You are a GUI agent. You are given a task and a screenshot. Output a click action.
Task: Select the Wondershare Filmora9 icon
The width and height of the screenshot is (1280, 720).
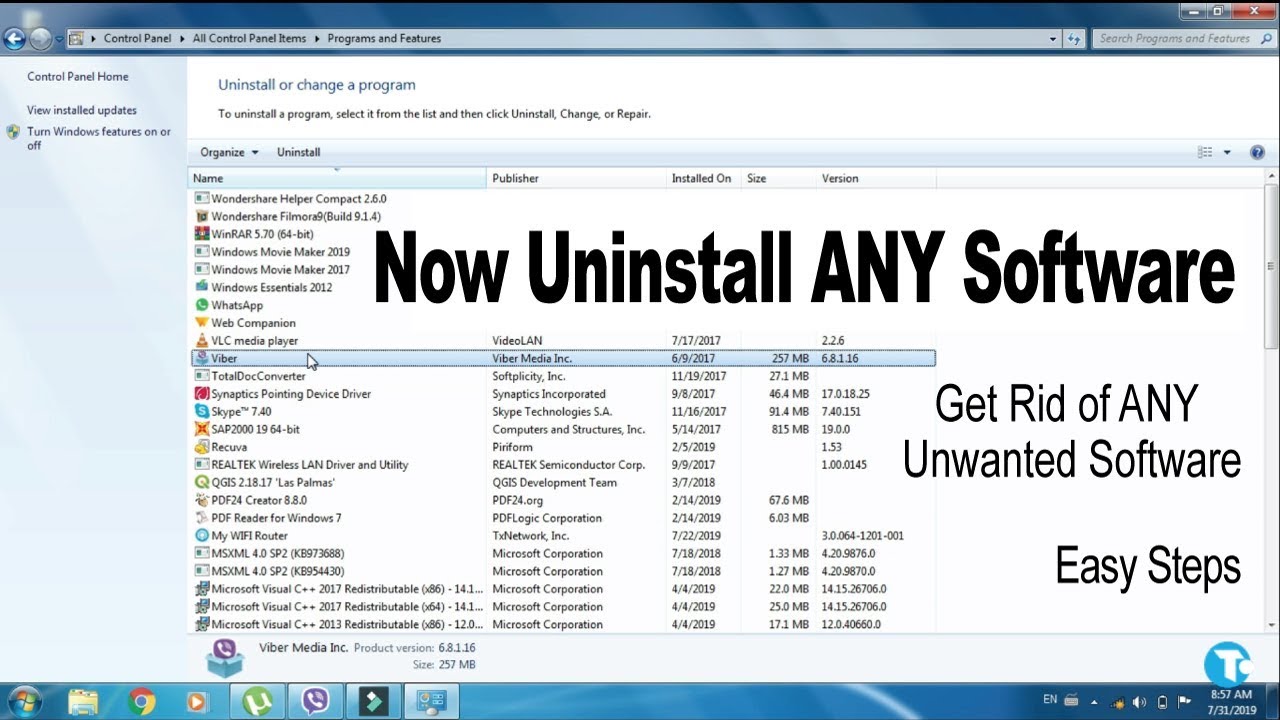tap(202, 216)
